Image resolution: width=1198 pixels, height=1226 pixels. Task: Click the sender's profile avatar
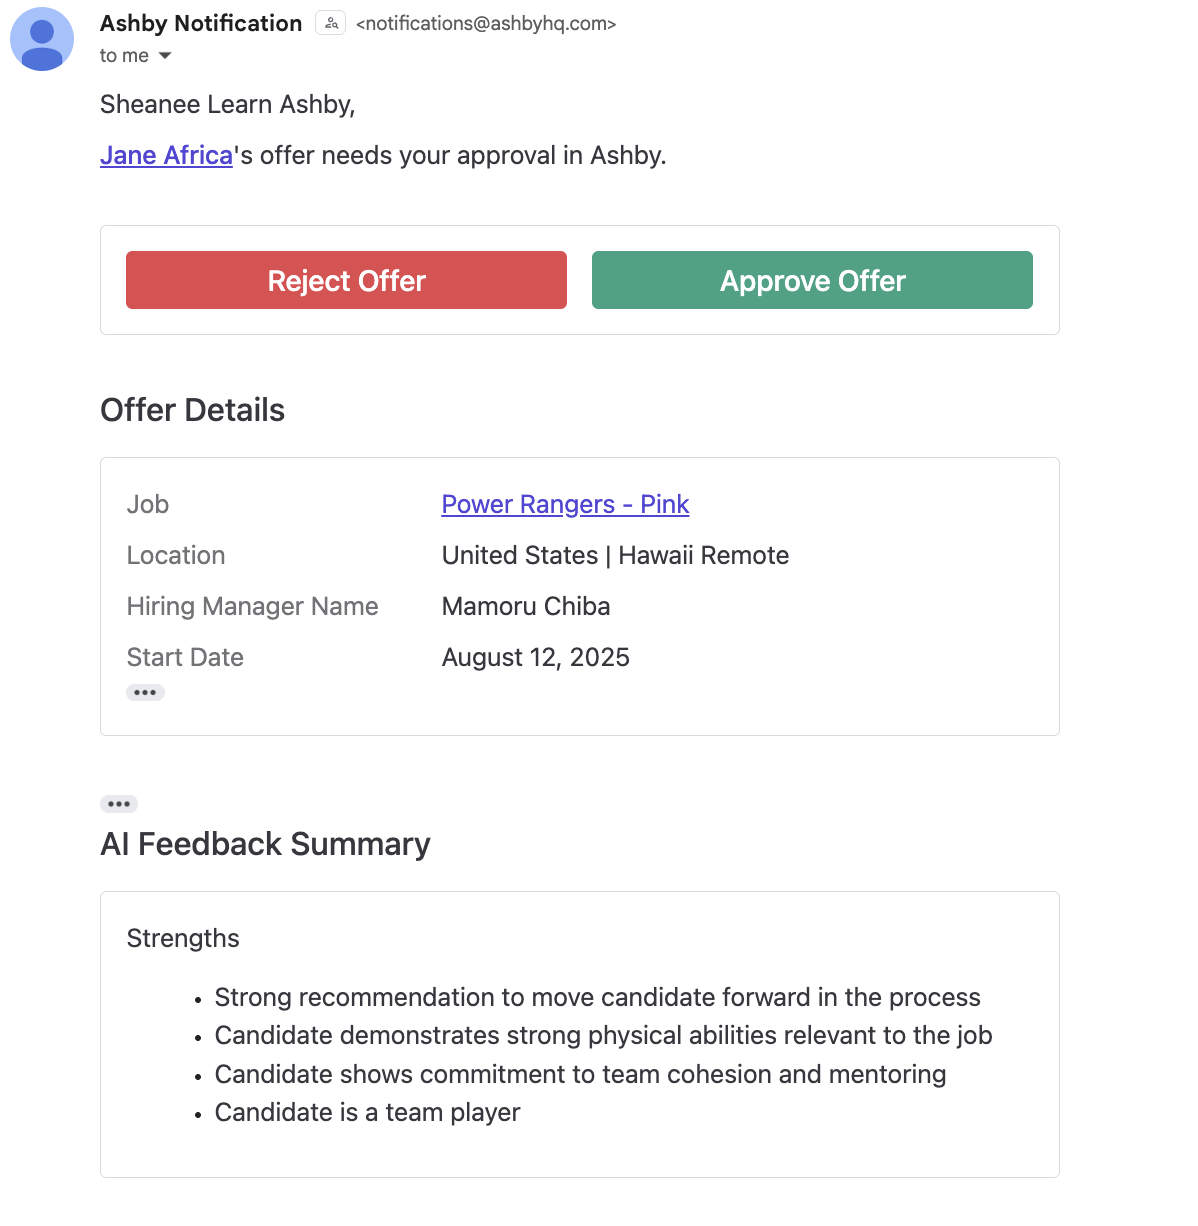pyautogui.click(x=42, y=39)
